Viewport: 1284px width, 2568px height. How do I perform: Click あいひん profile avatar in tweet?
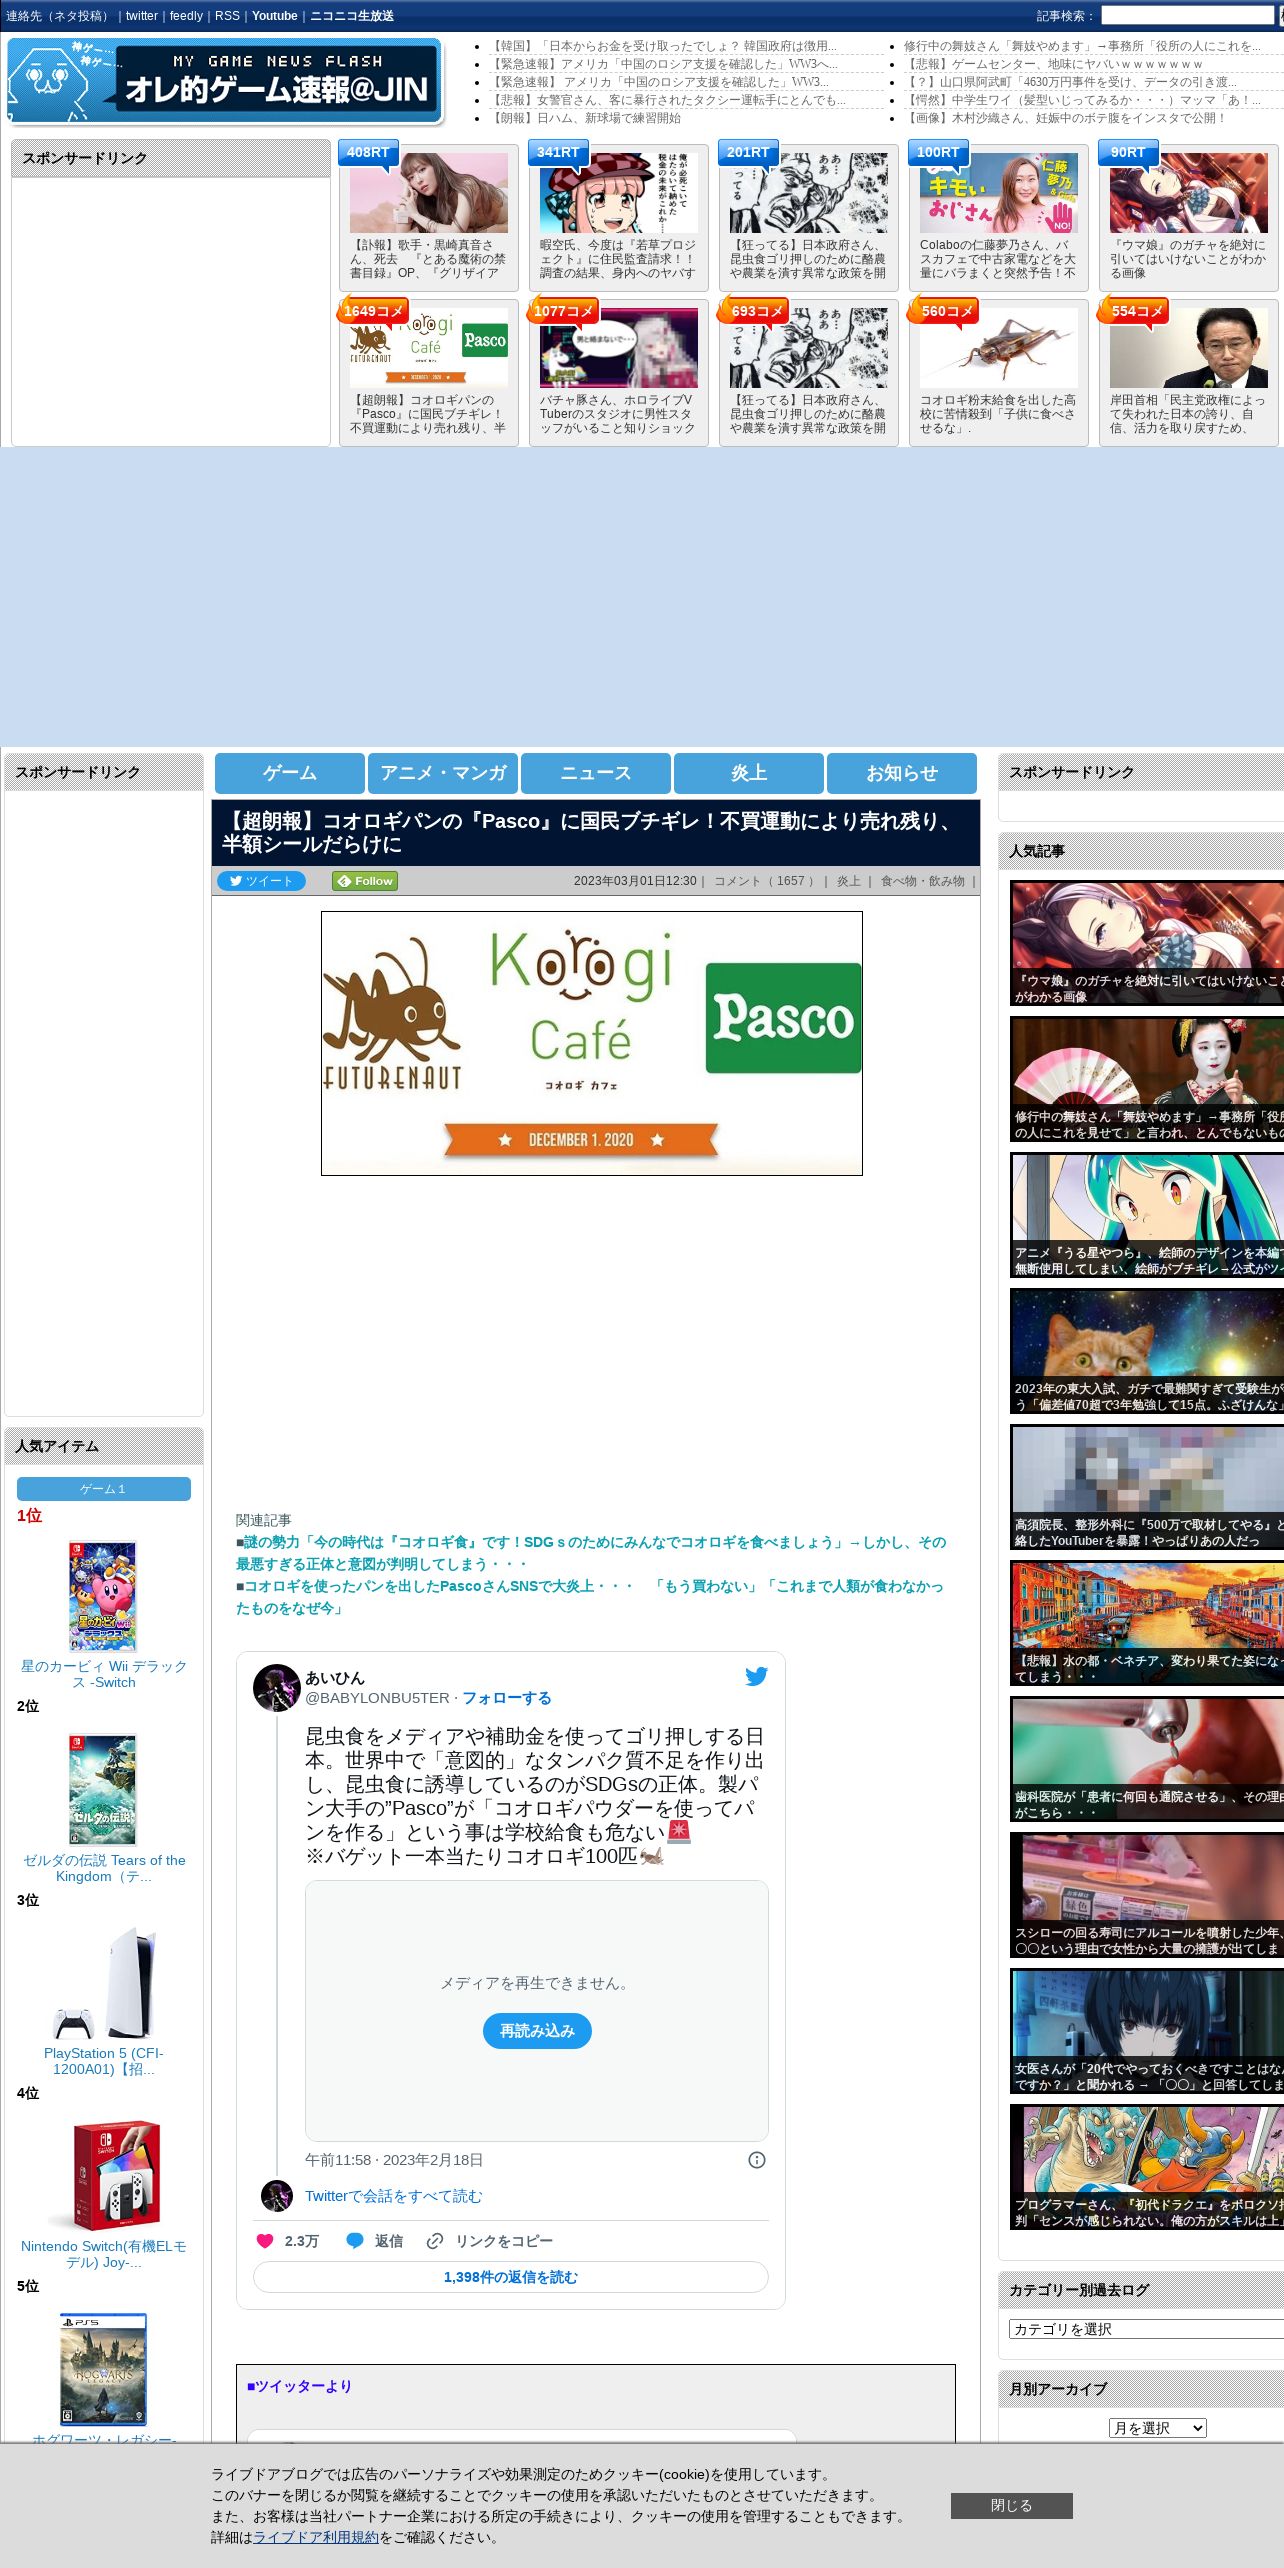(x=276, y=1688)
